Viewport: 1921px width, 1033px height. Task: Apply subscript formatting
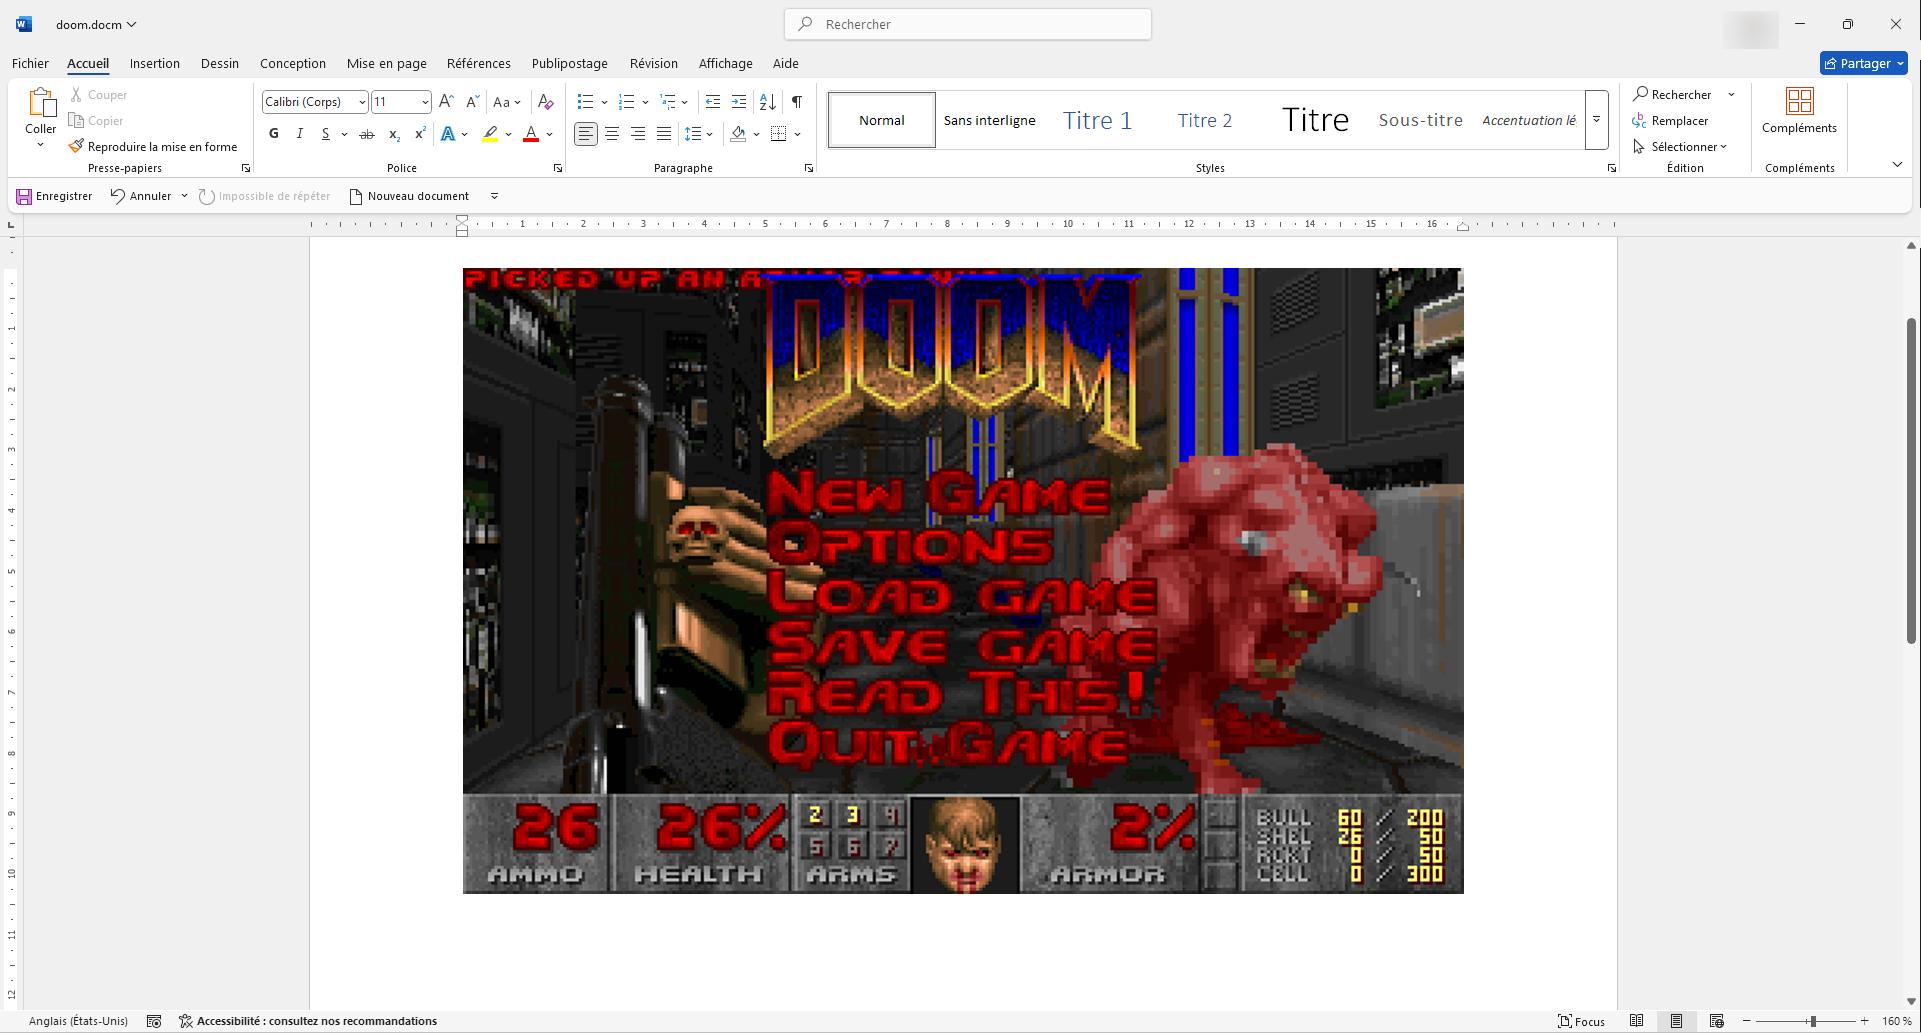click(x=394, y=134)
